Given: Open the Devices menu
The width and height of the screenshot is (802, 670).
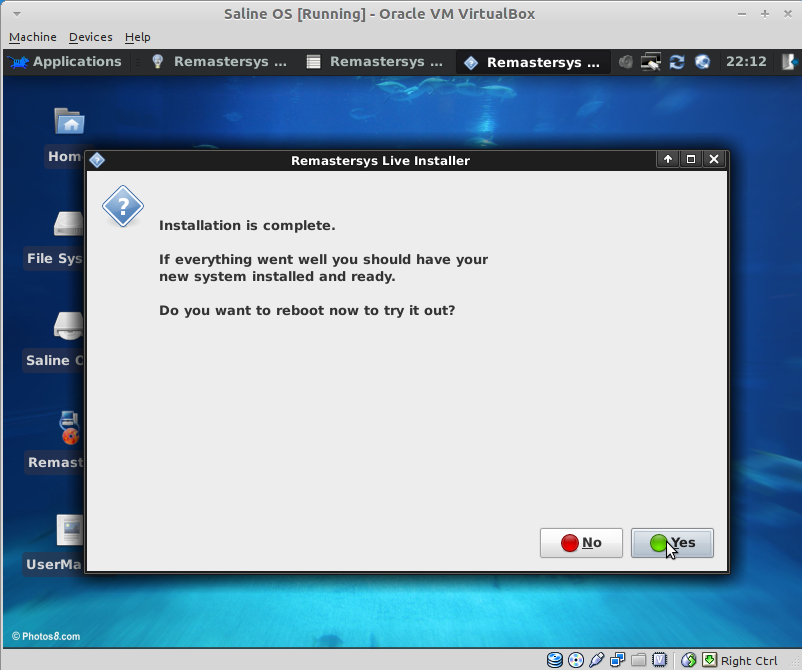Looking at the screenshot, I should tap(91, 37).
